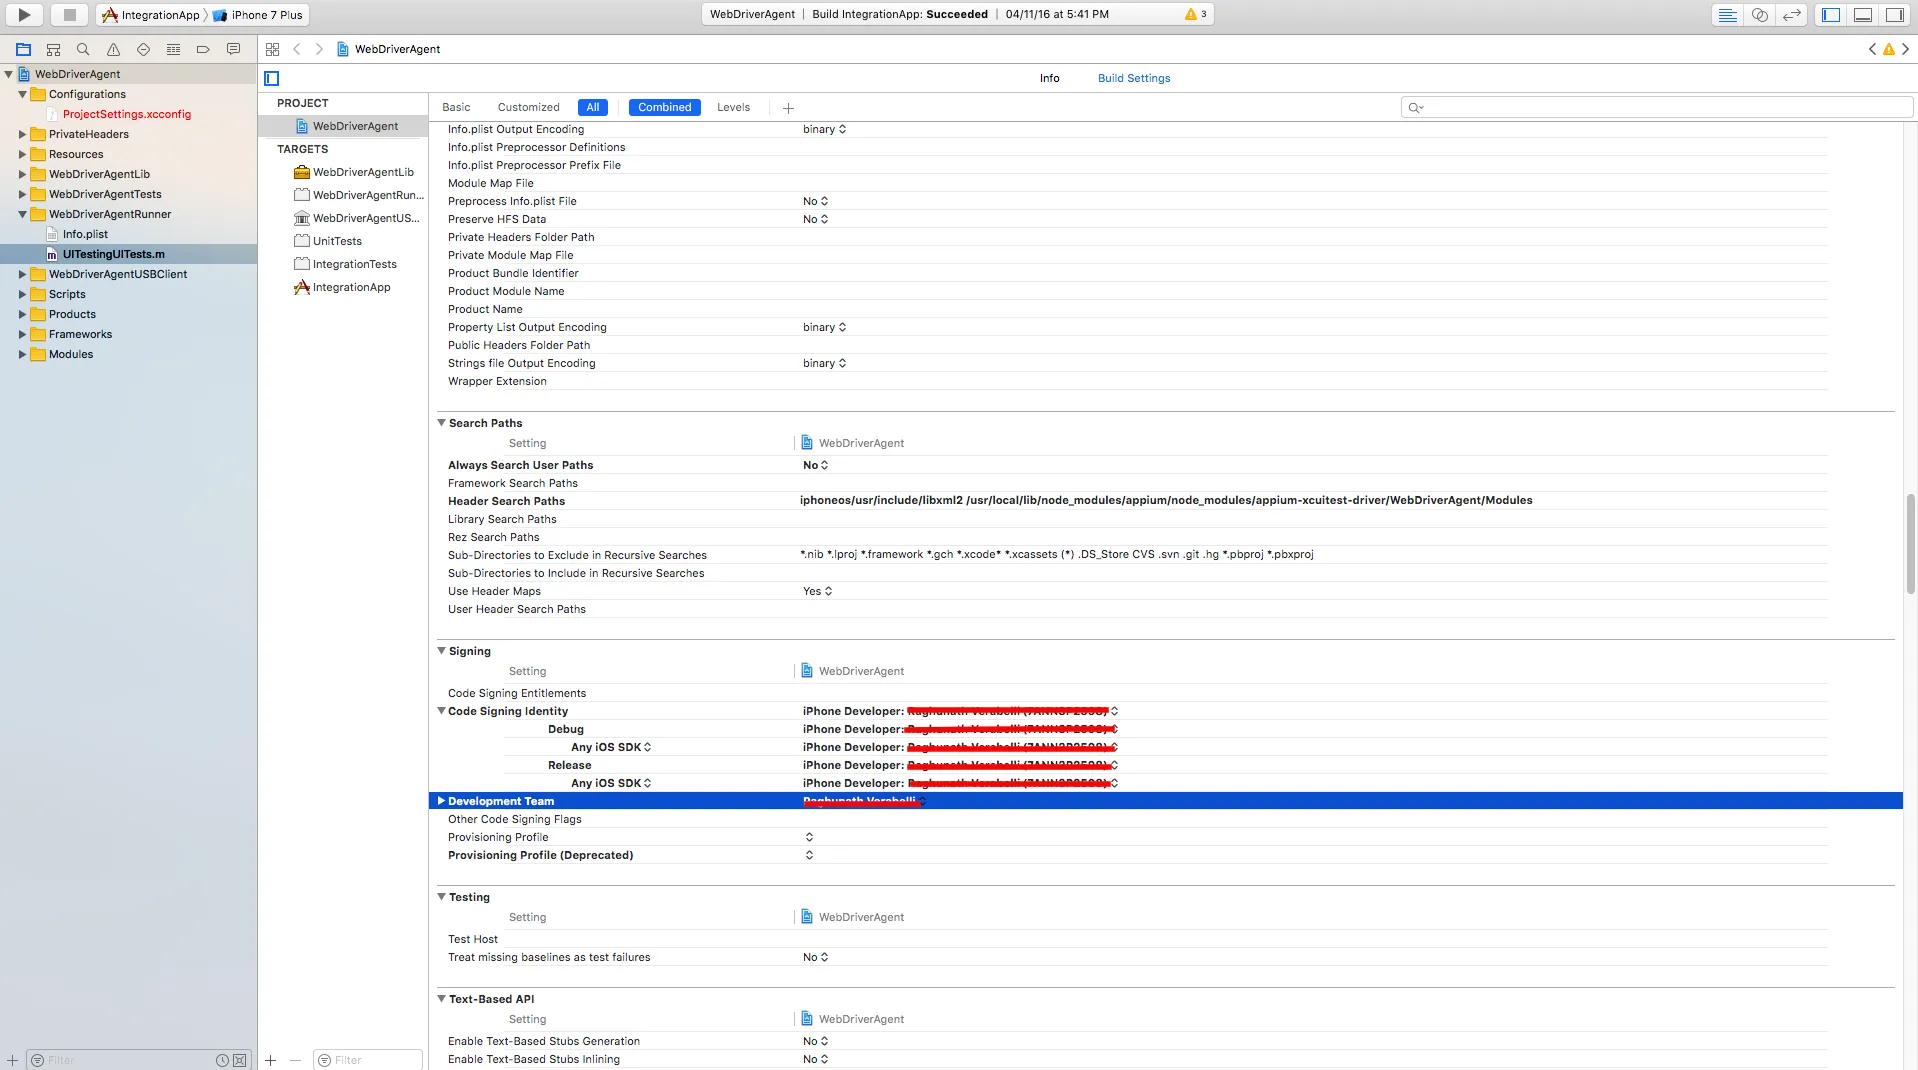Add a user-defined build setting
The image size is (1918, 1070).
788,108
